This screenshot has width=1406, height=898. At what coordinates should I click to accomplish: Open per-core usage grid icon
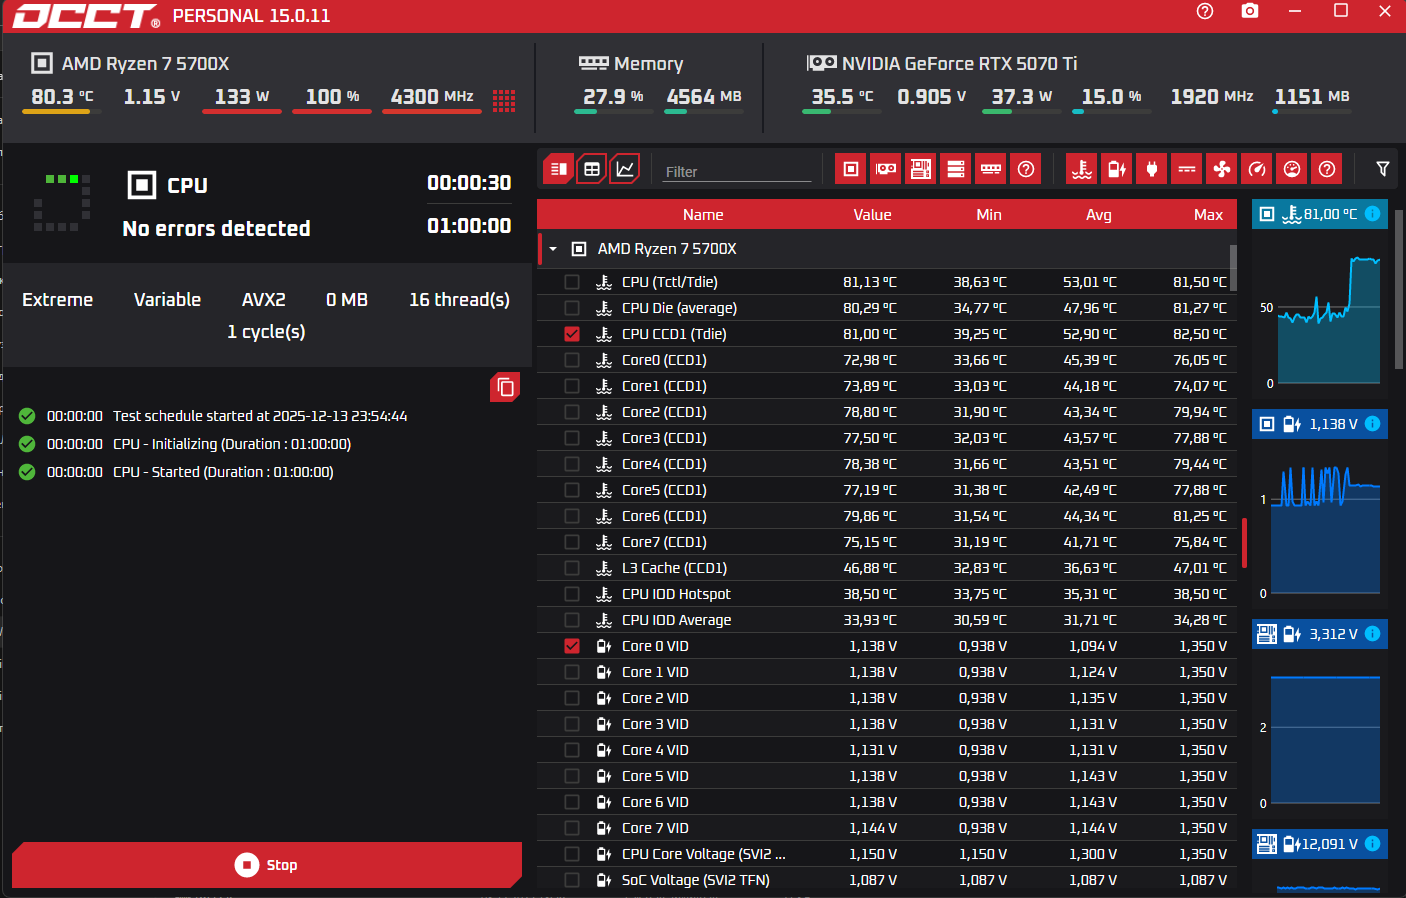click(504, 100)
